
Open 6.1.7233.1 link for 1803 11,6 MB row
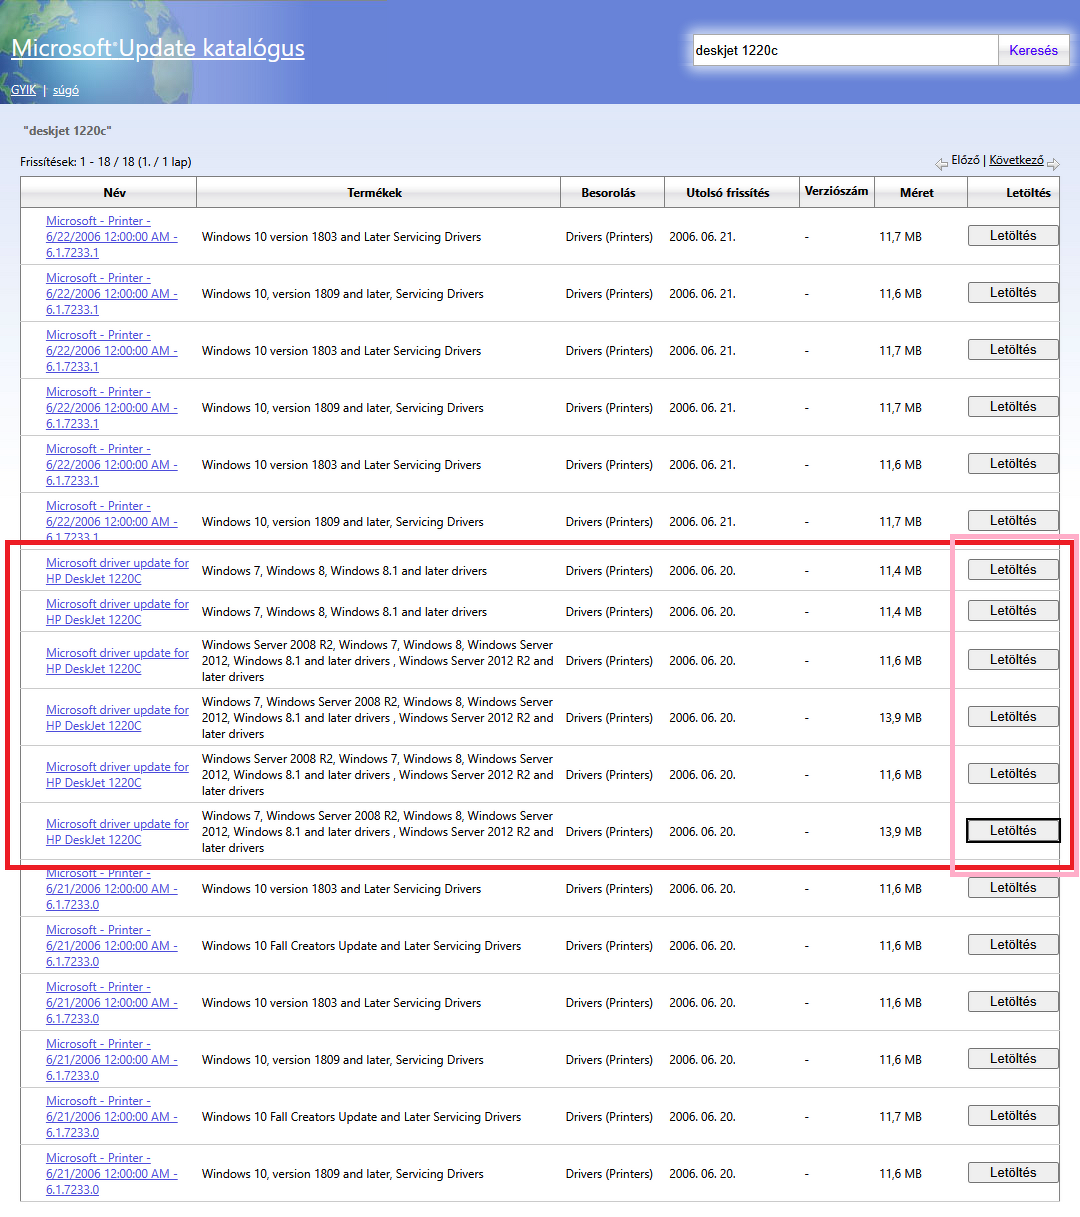(112, 465)
